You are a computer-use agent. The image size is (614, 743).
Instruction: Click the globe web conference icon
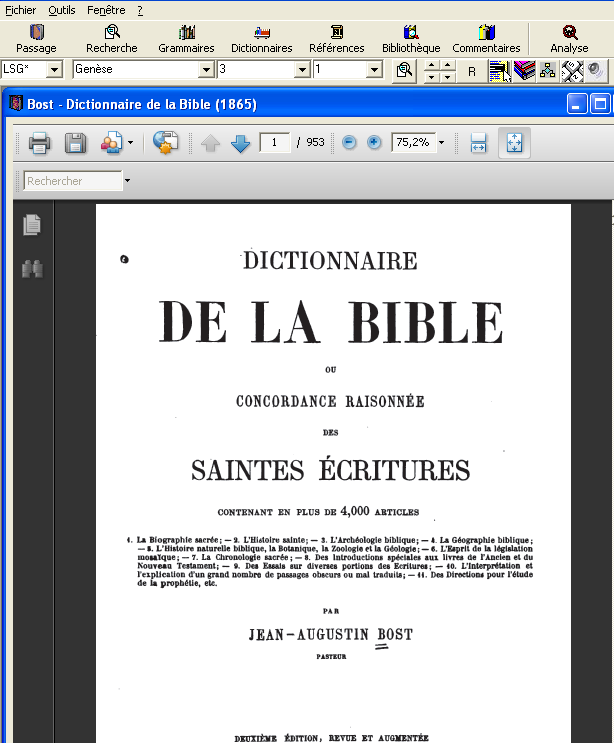pos(165,142)
